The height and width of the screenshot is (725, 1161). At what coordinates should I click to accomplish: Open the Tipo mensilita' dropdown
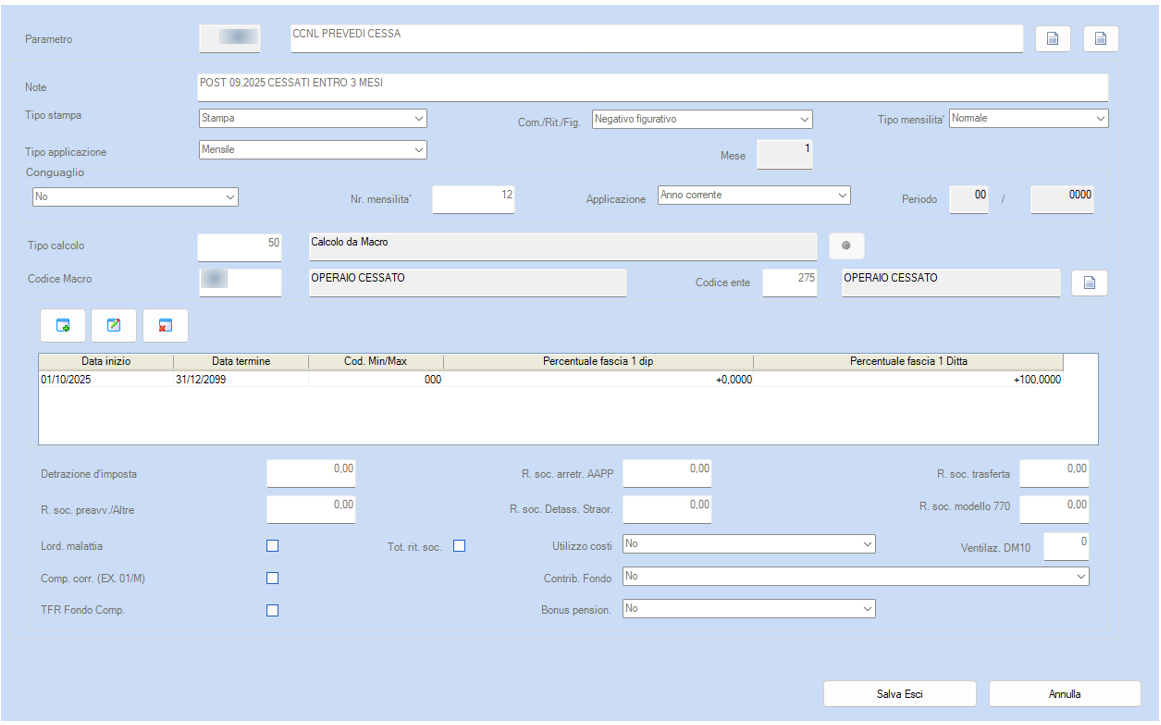coord(1028,118)
